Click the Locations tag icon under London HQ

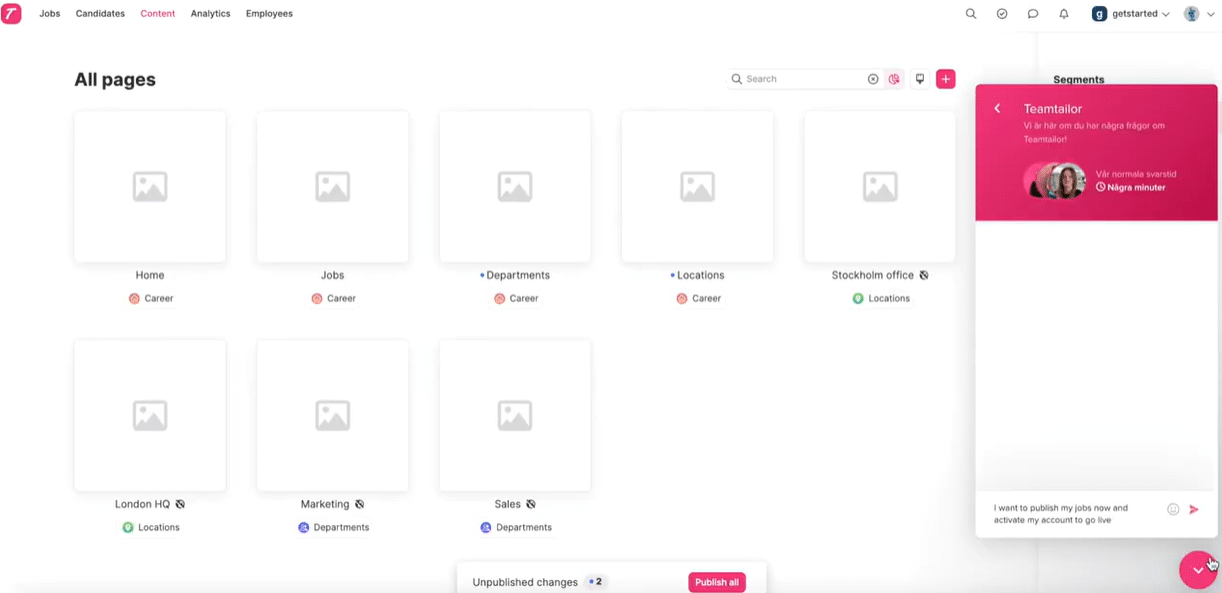coord(128,527)
